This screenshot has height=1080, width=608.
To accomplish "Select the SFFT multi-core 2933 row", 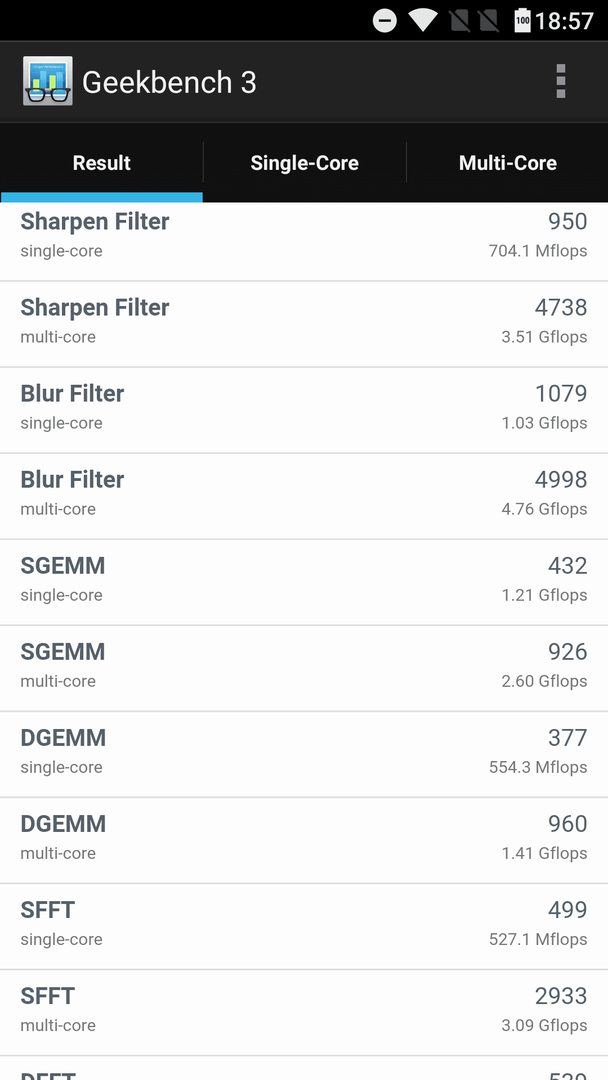I will [x=304, y=1012].
